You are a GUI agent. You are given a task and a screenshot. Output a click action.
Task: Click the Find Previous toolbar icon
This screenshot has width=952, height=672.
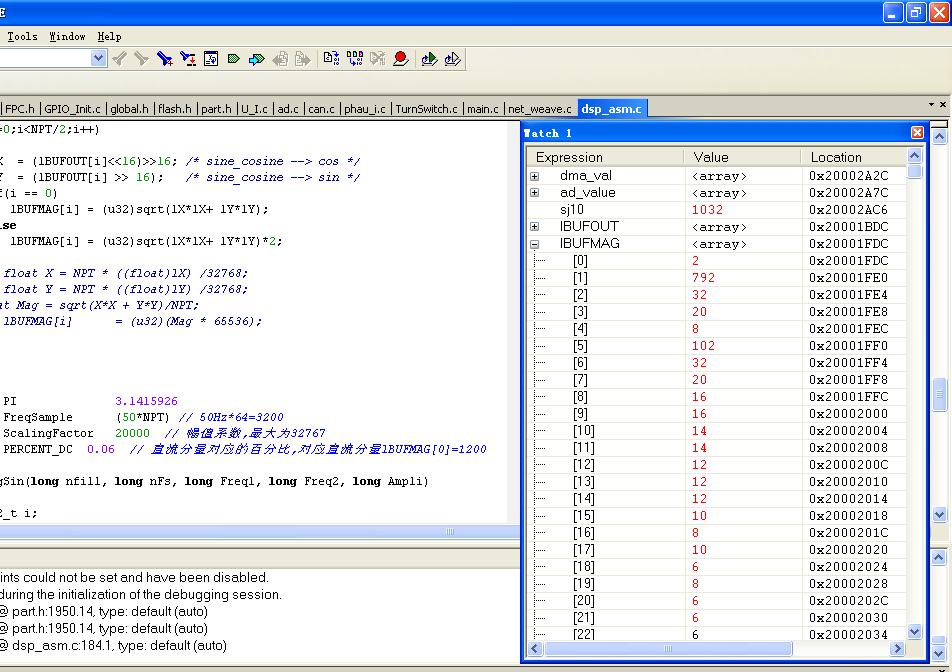120,59
